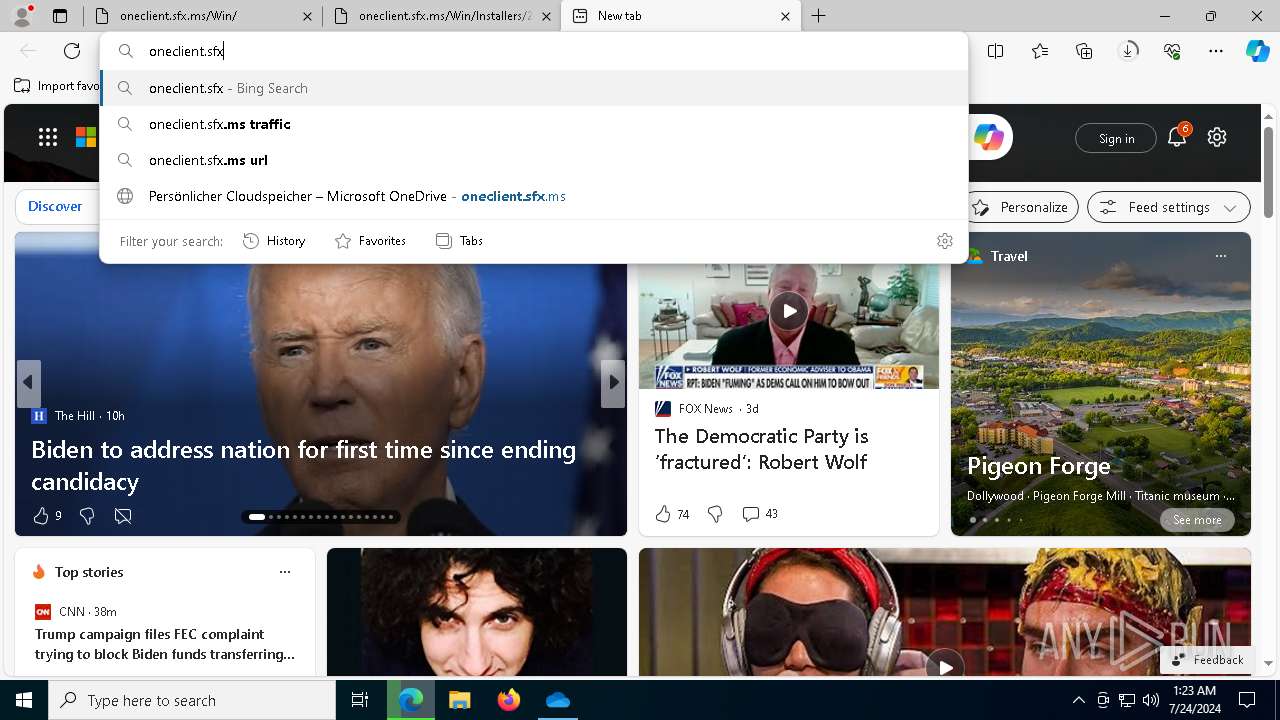Open Task View from taskbar
1280x720 pixels.
tap(360, 700)
